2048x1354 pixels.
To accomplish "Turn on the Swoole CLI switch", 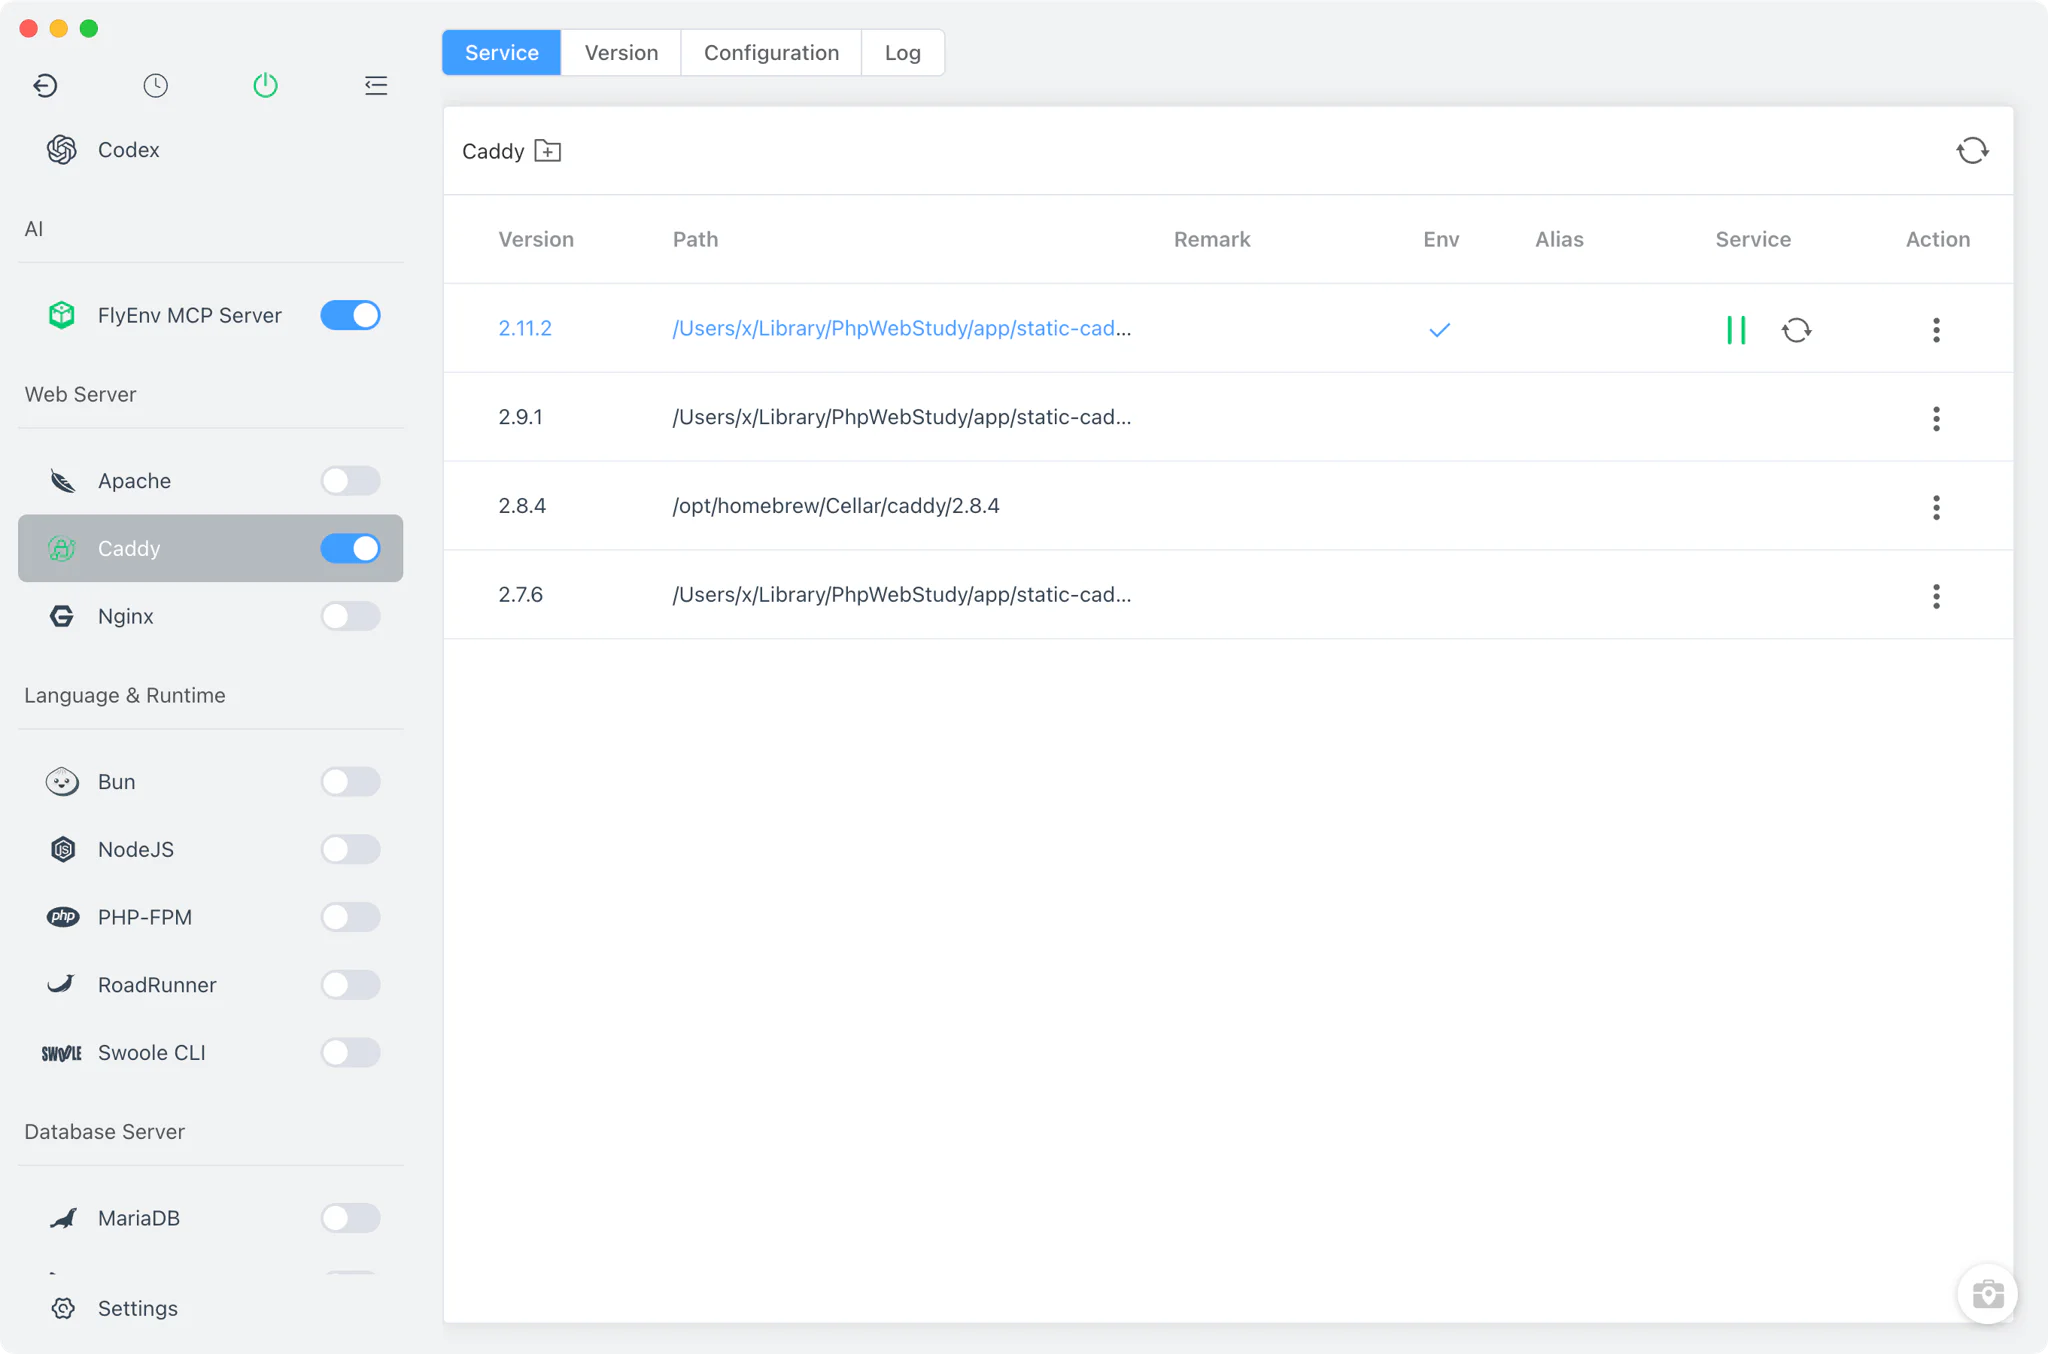I will [350, 1053].
